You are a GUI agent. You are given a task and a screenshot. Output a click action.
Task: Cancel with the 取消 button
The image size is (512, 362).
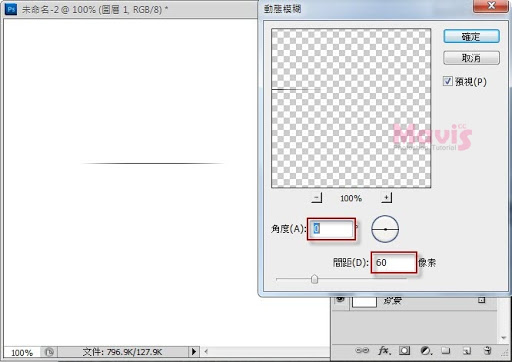(x=471, y=58)
